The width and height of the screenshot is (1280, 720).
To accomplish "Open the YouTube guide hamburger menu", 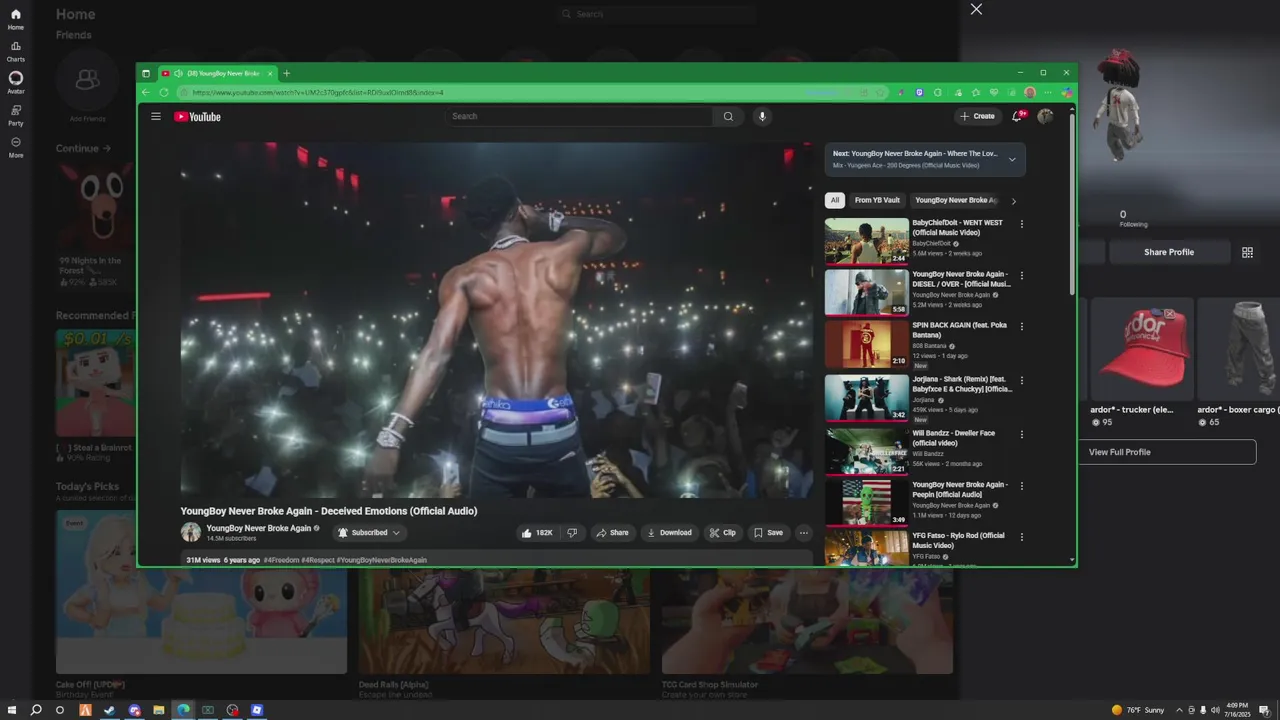I will [156, 117].
